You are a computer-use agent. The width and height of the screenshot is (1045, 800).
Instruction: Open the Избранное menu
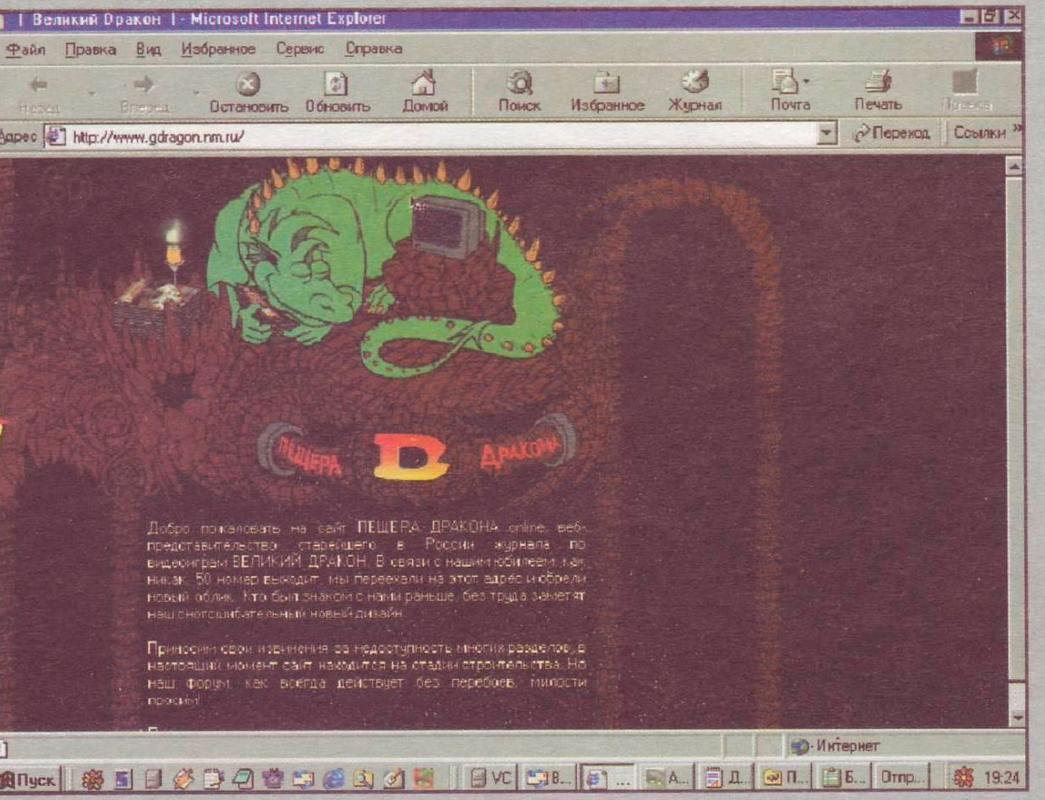pos(218,49)
